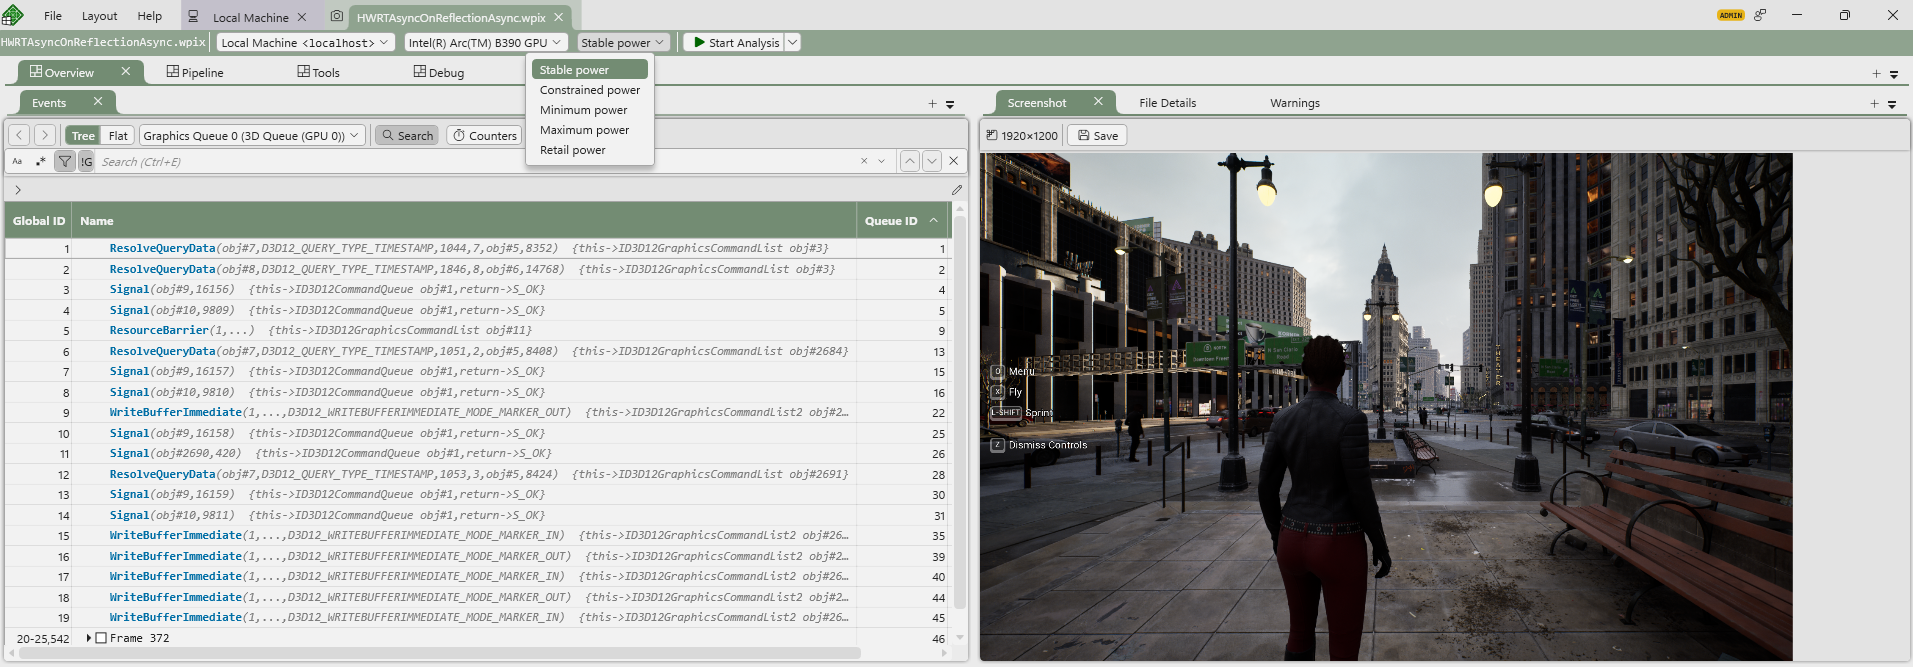Save the captured screenshot

(x=1097, y=135)
